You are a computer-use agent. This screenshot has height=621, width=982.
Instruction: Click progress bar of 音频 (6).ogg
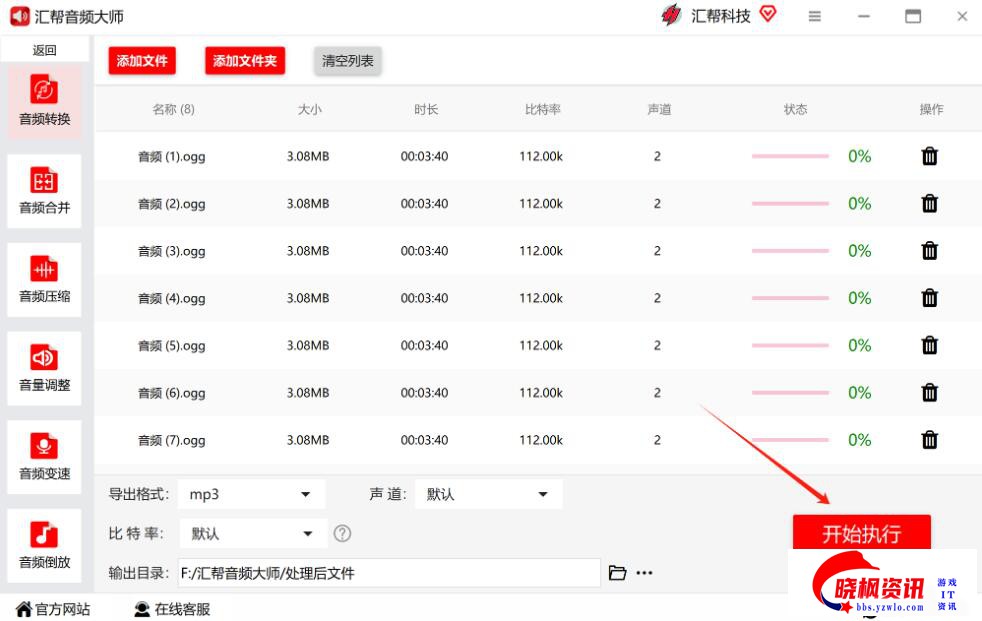pos(790,393)
